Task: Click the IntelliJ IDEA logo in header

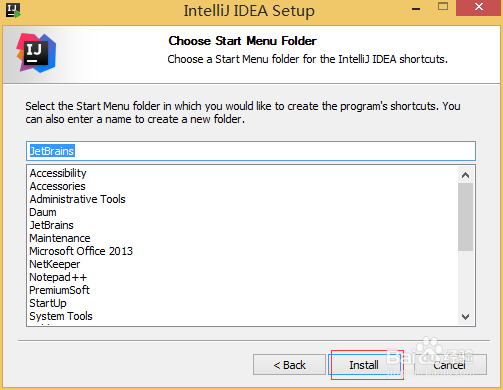Action: [36, 53]
